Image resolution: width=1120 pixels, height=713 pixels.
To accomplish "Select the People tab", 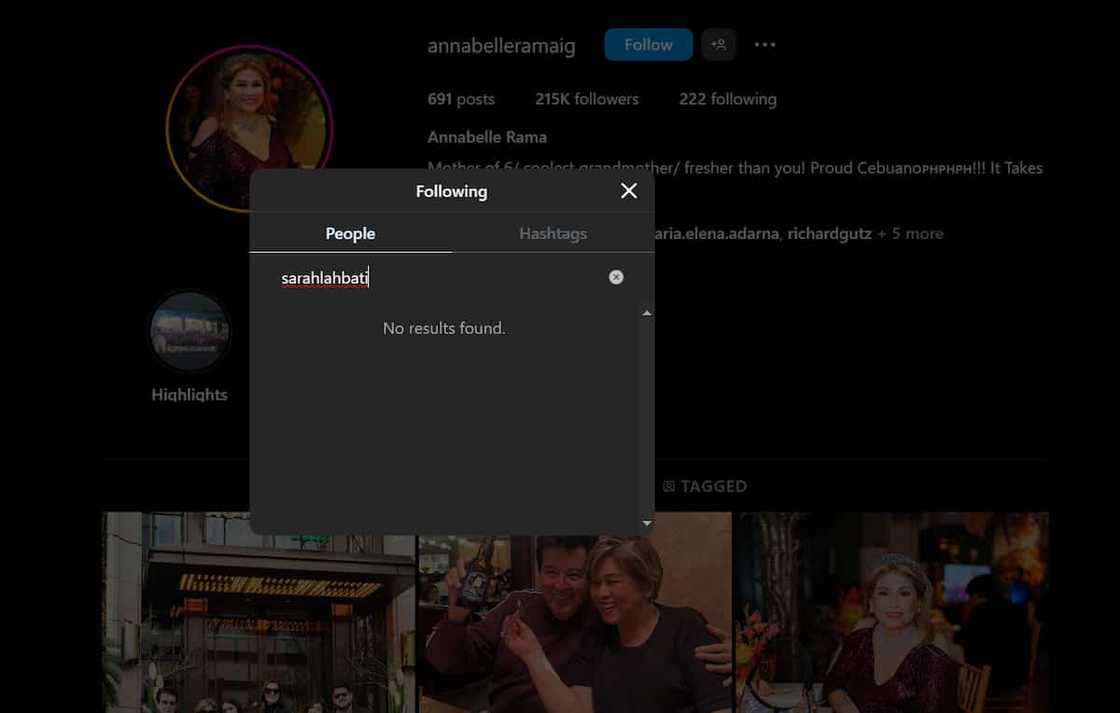I will click(x=350, y=233).
